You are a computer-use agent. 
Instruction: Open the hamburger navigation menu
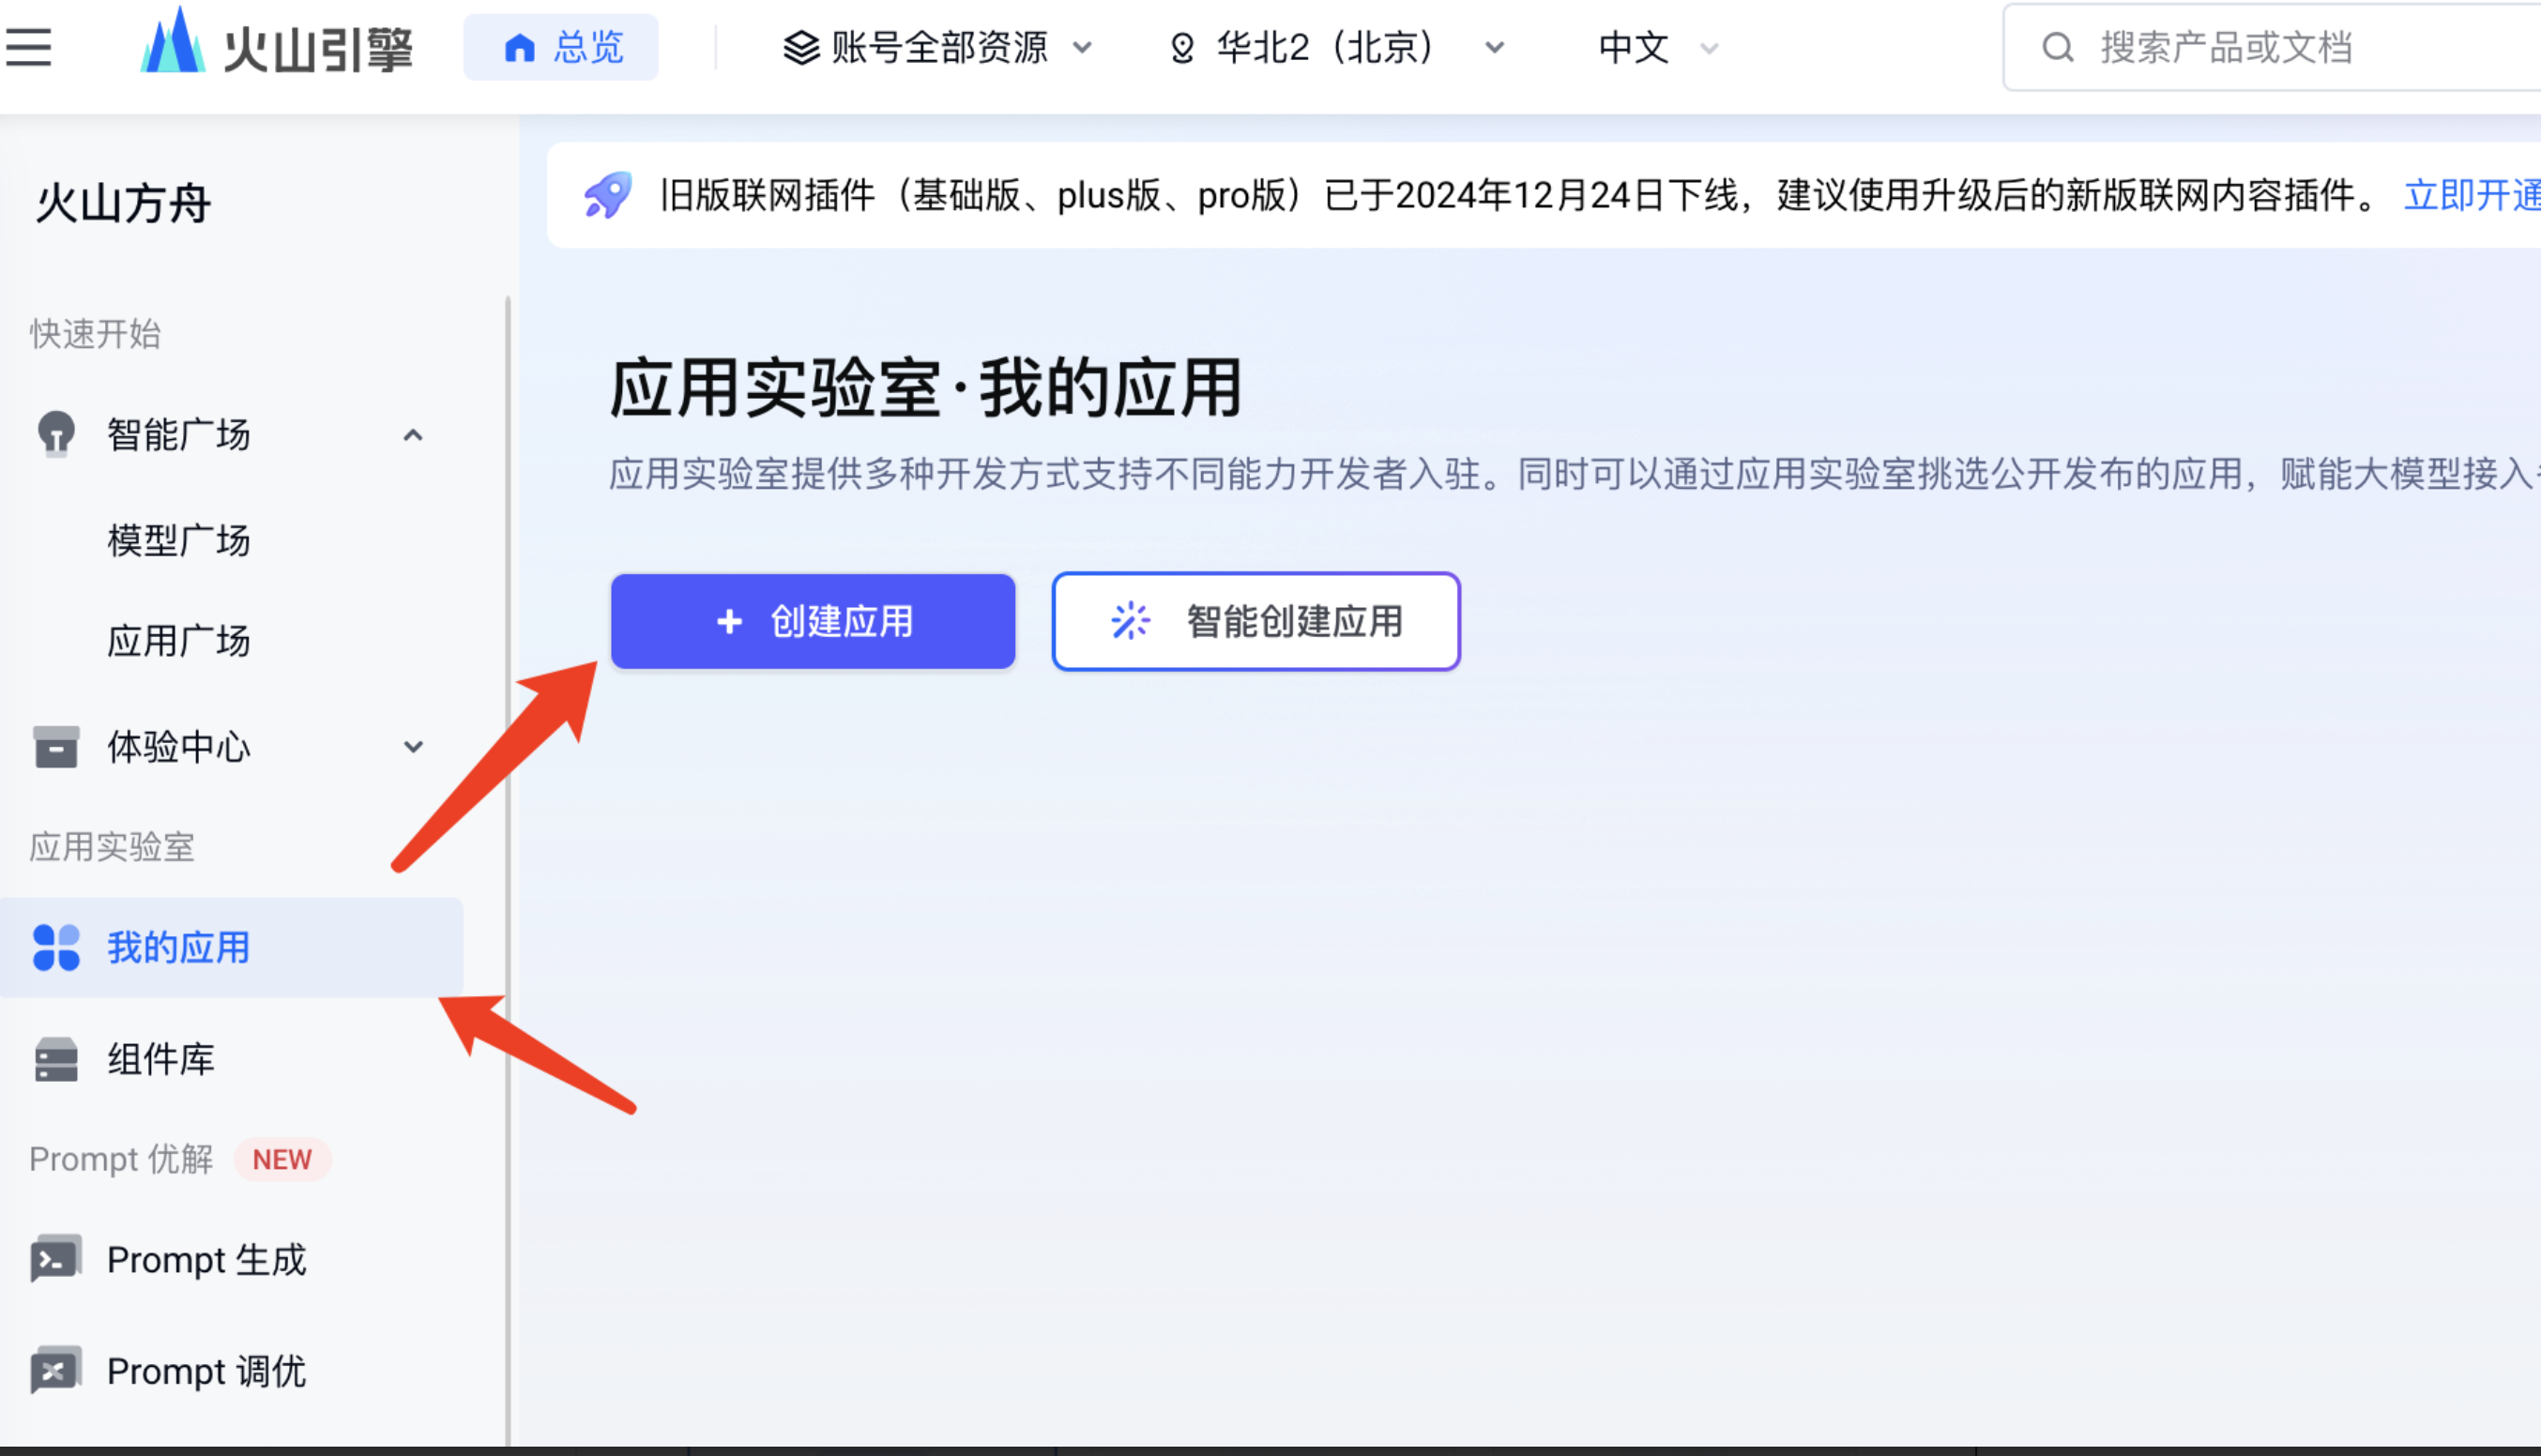28,47
